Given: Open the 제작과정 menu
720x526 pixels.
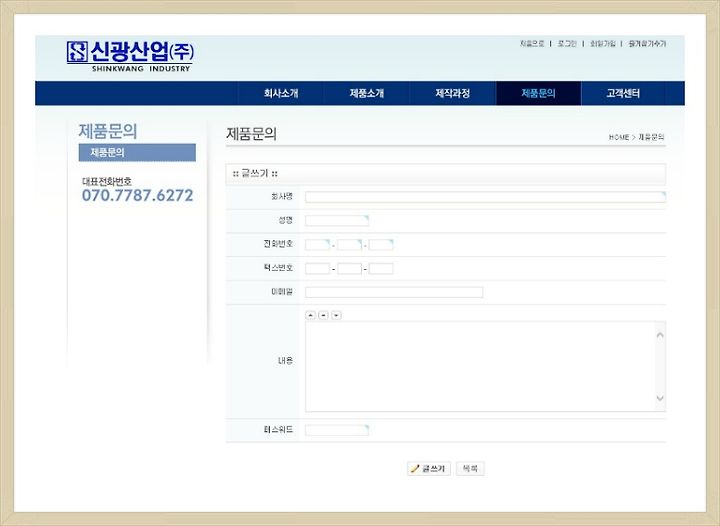Looking at the screenshot, I should tap(452, 93).
